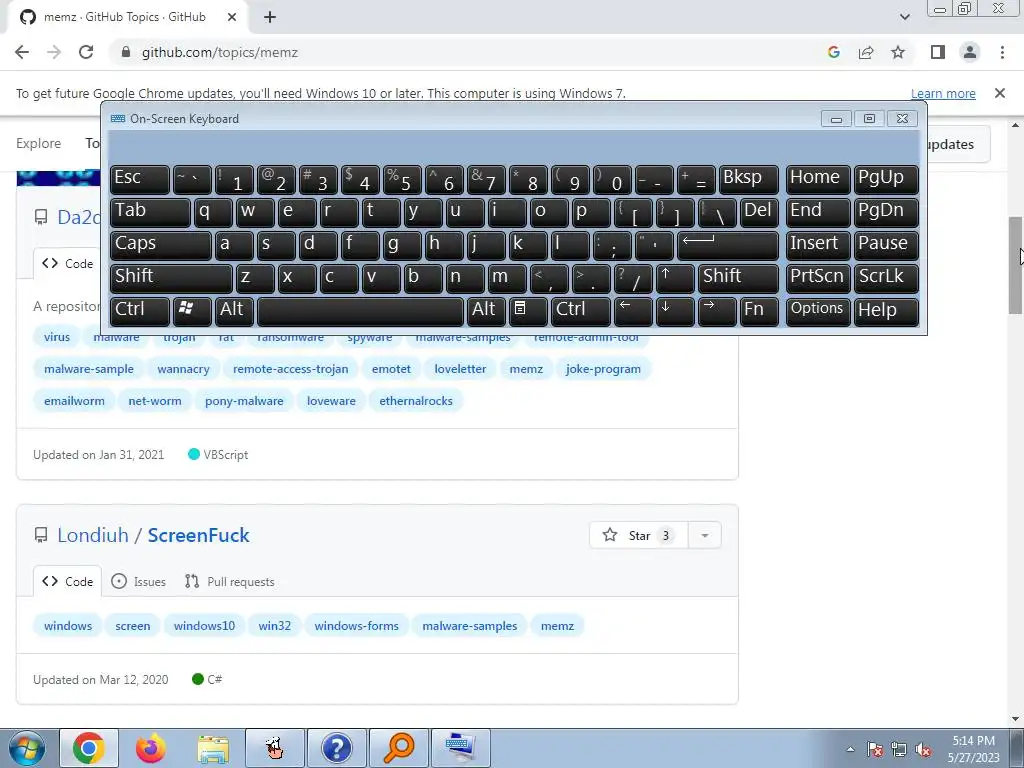The height and width of the screenshot is (768, 1024).
Task: Open File Explorer from the taskbar
Action: point(214,748)
